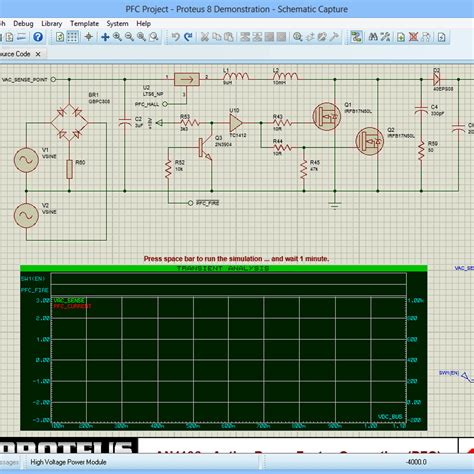Click the Zoom In magnifier
Viewport: 474px width, 474px height.
pyautogui.click(x=117, y=37)
